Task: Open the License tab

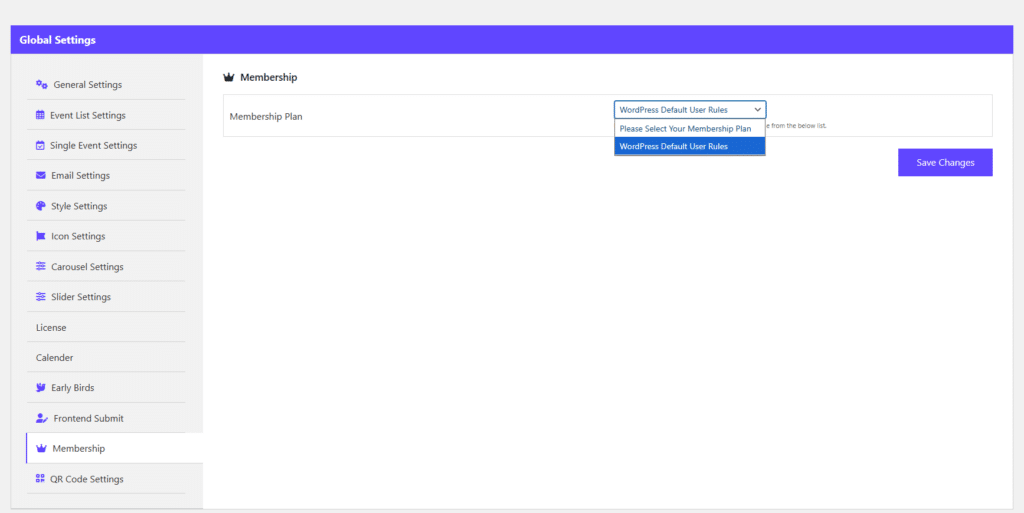Action: pos(106,327)
